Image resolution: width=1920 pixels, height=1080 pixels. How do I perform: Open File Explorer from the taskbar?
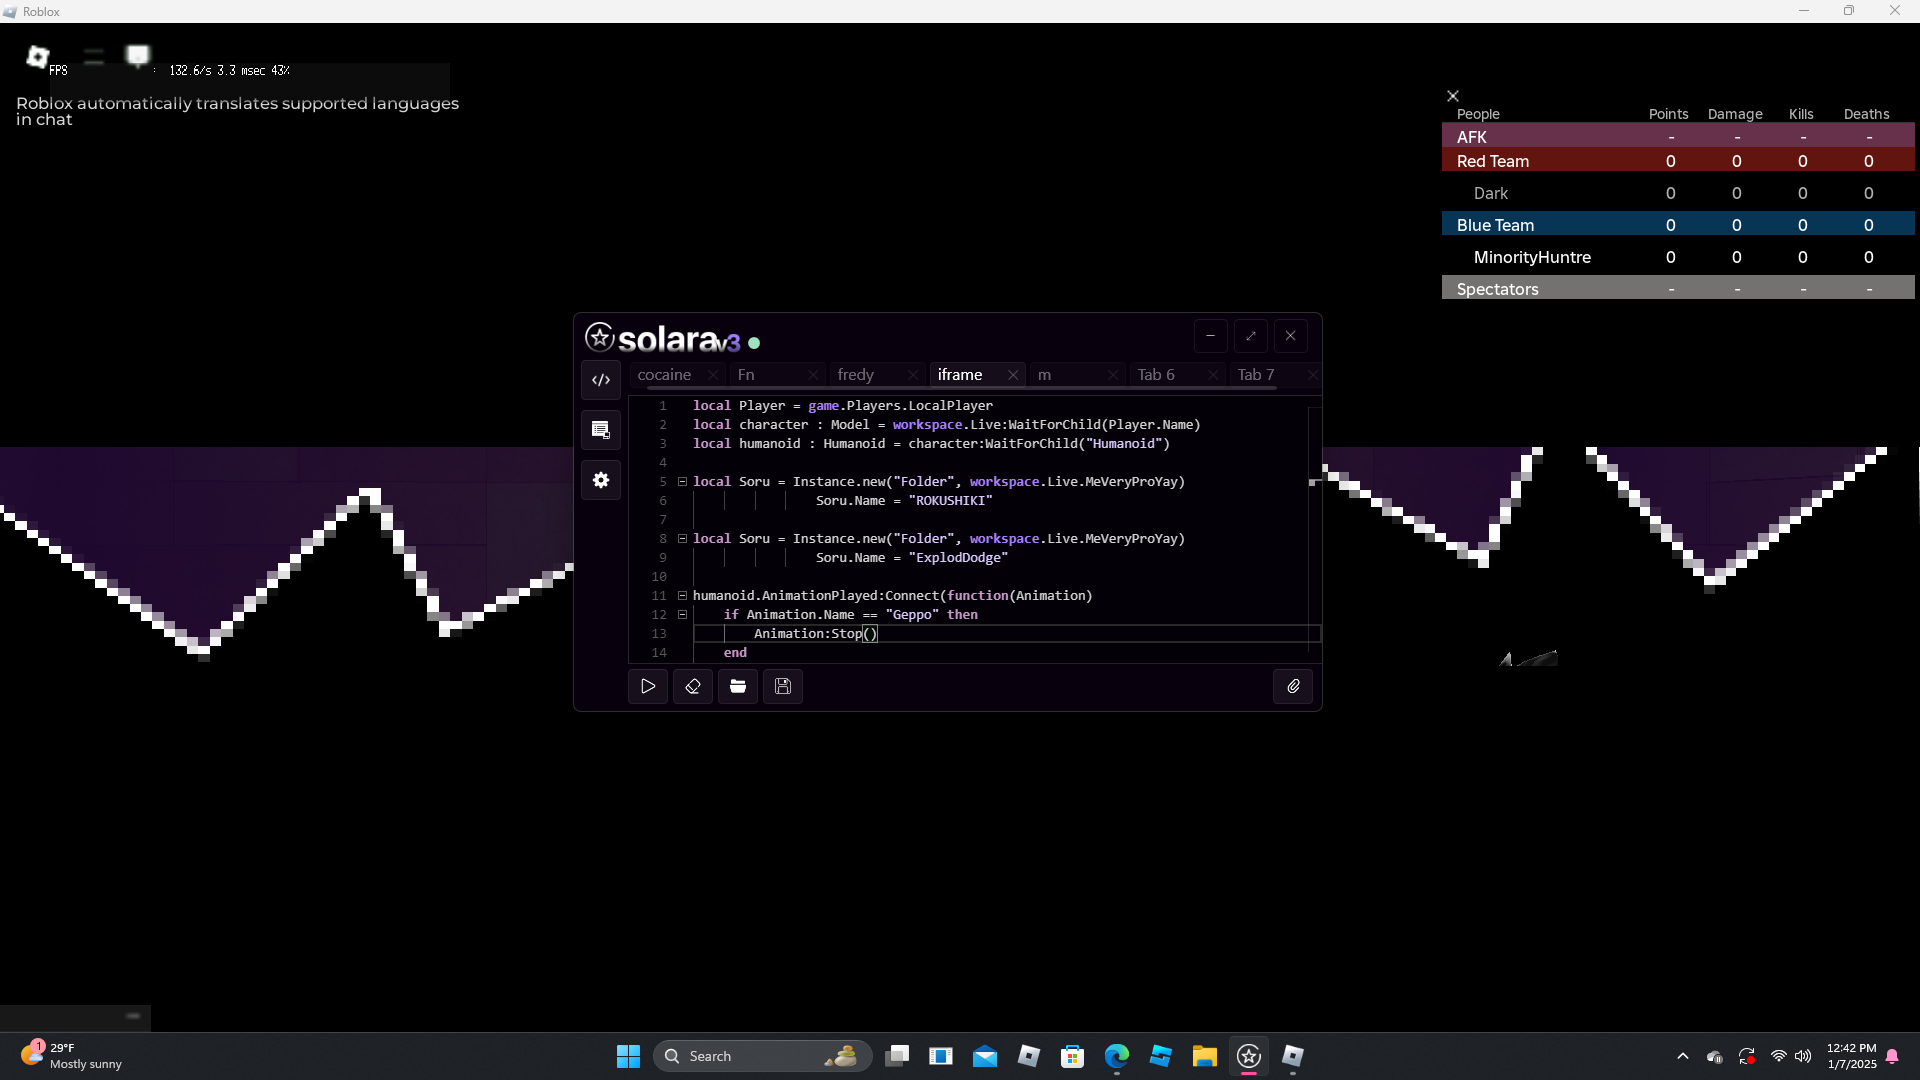(x=1204, y=1056)
